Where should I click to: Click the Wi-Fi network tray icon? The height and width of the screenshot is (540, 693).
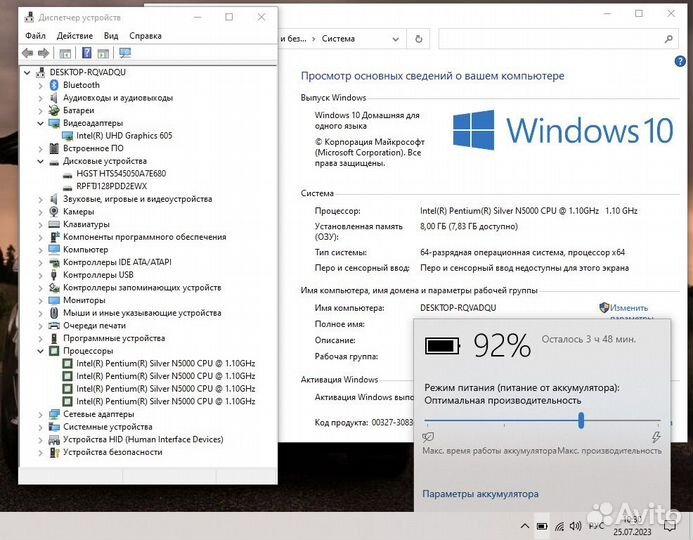[x=560, y=526]
